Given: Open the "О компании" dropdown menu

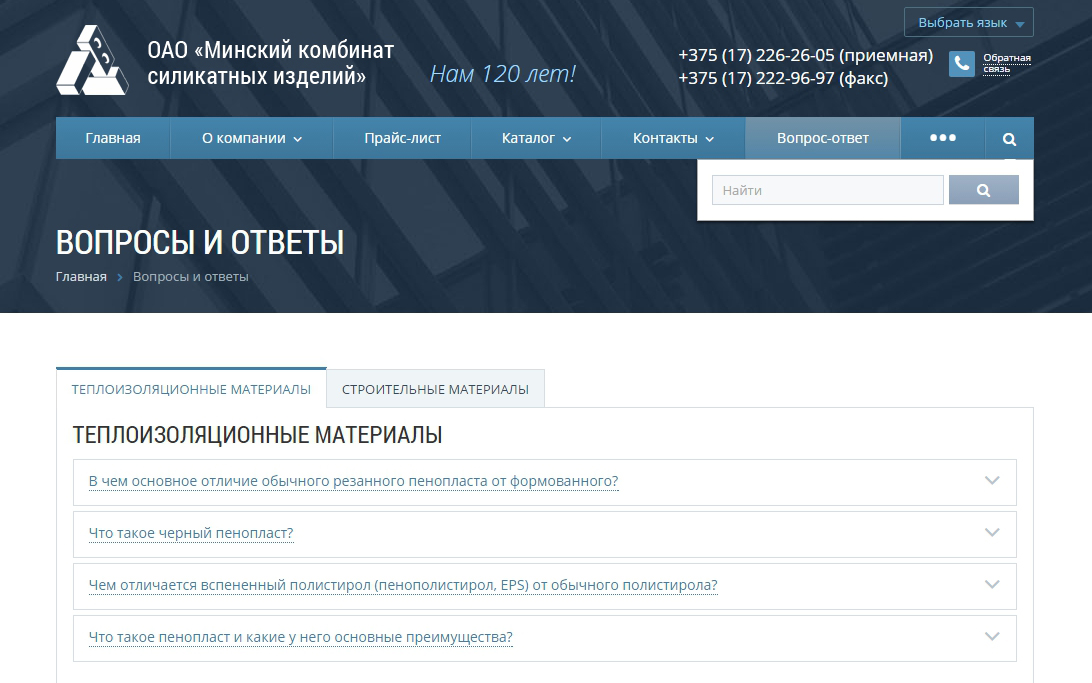Looking at the screenshot, I should point(248,138).
